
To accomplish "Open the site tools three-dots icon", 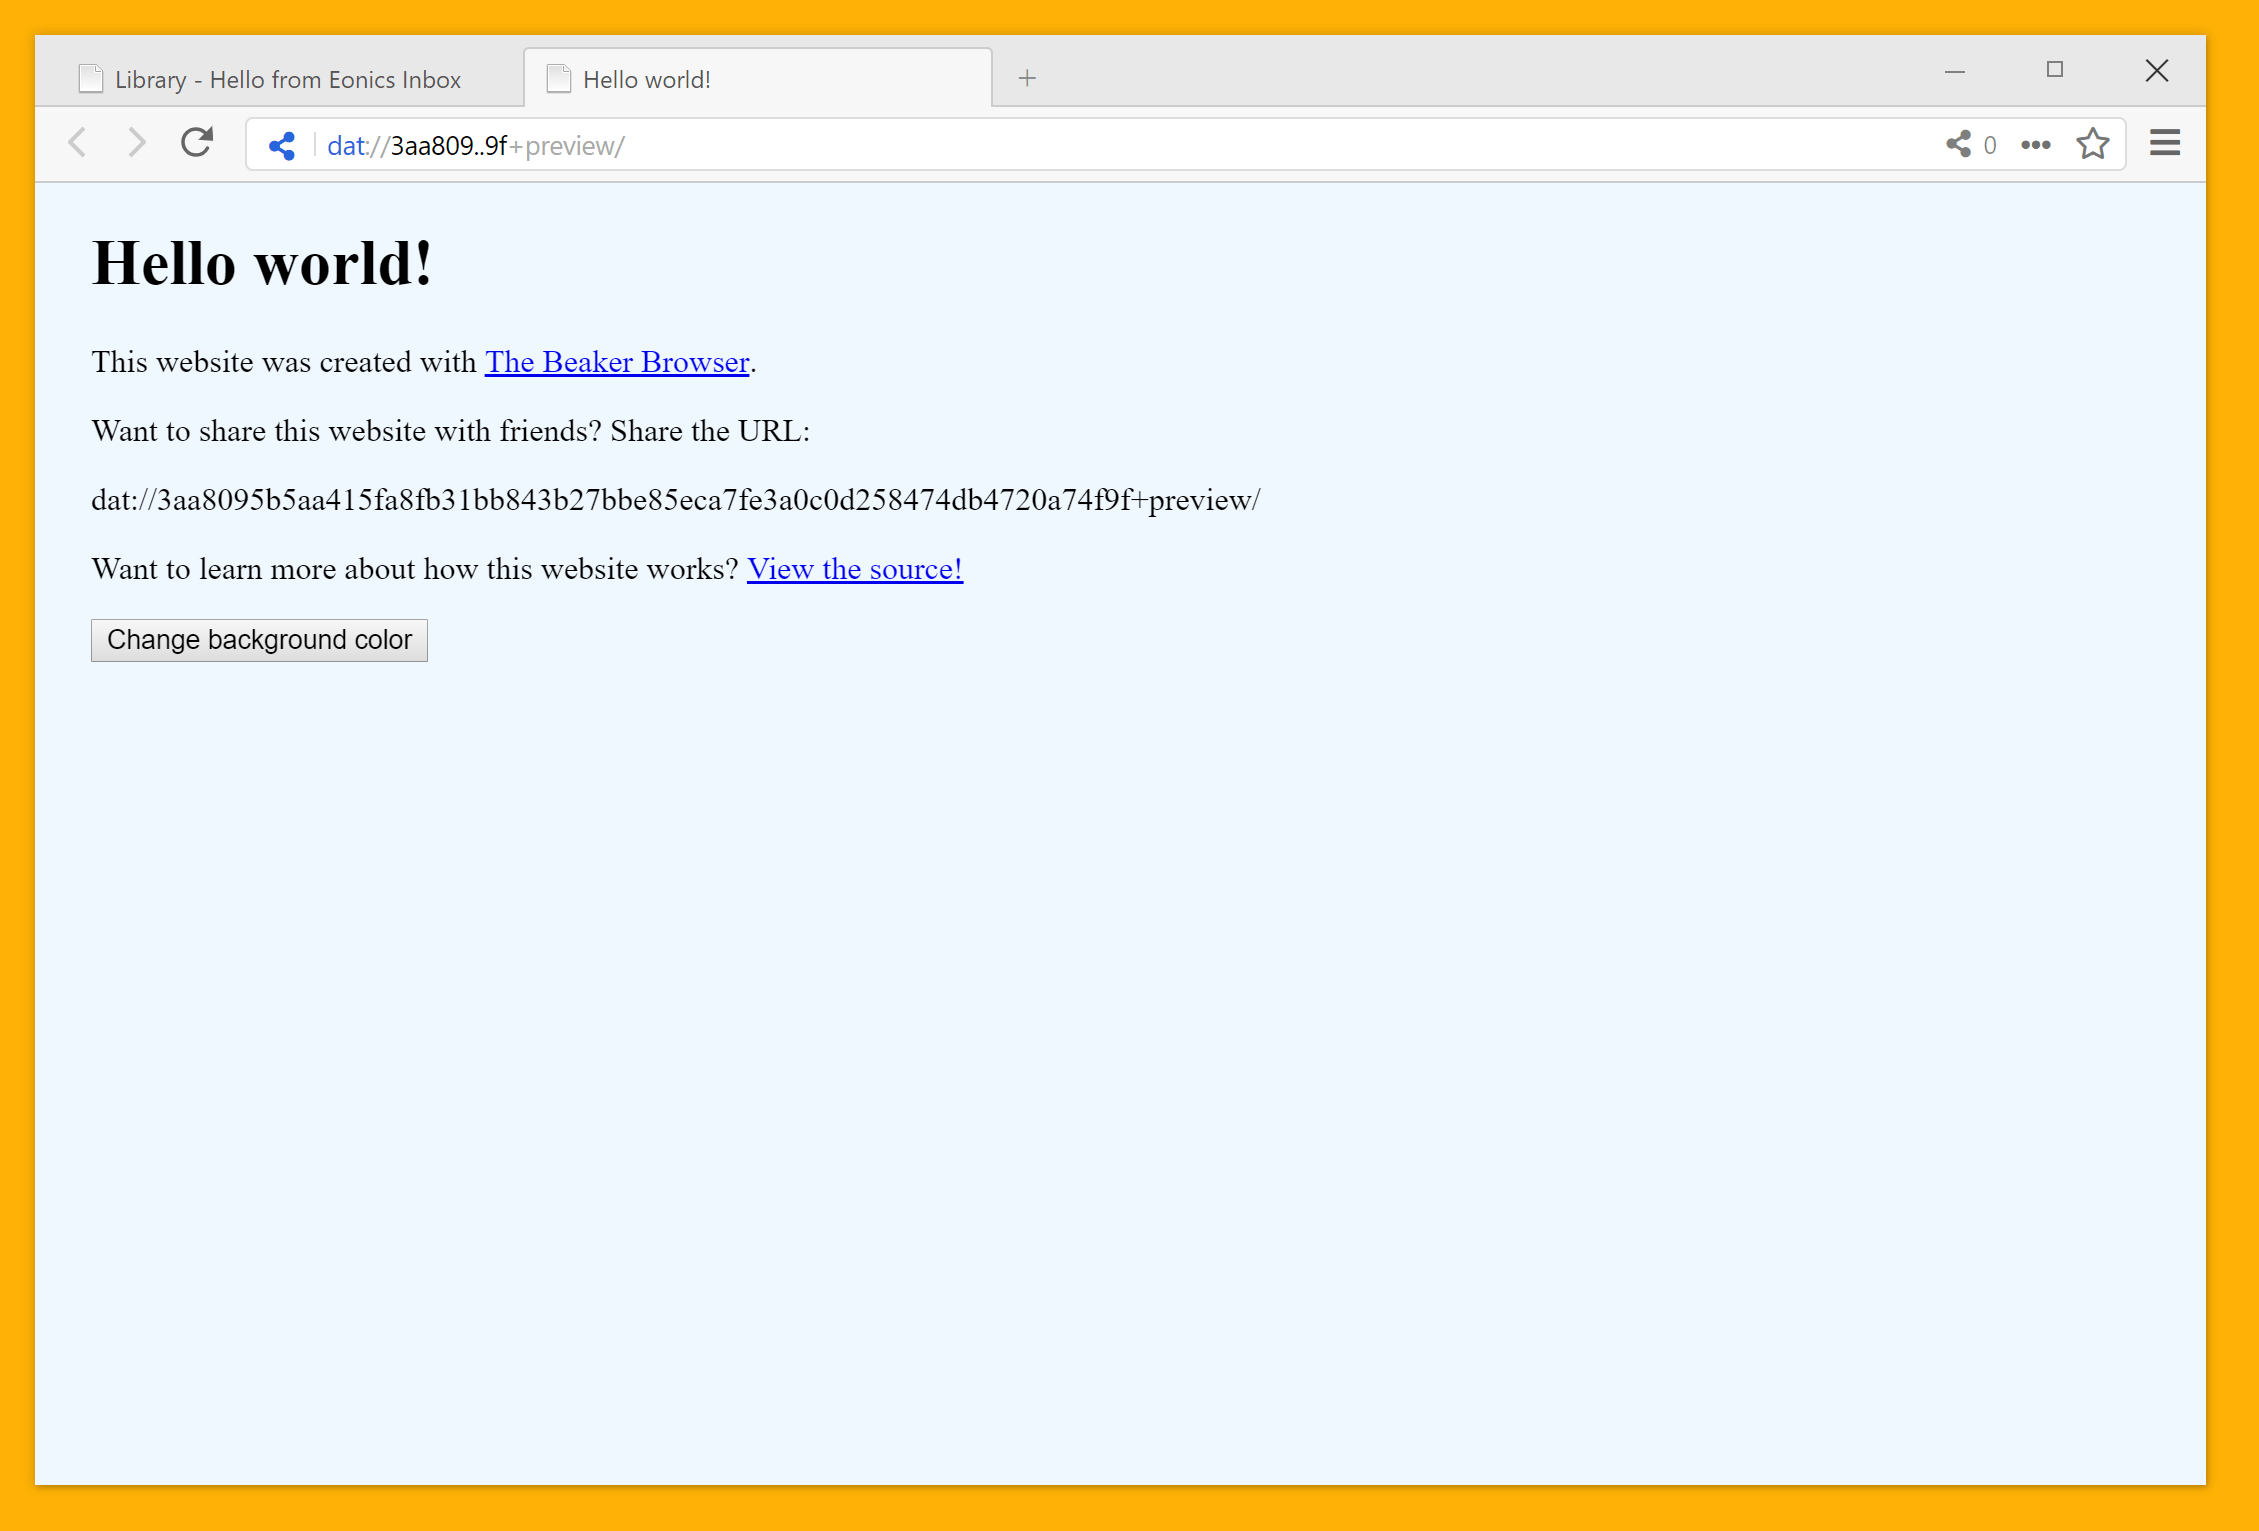I will click(2034, 144).
